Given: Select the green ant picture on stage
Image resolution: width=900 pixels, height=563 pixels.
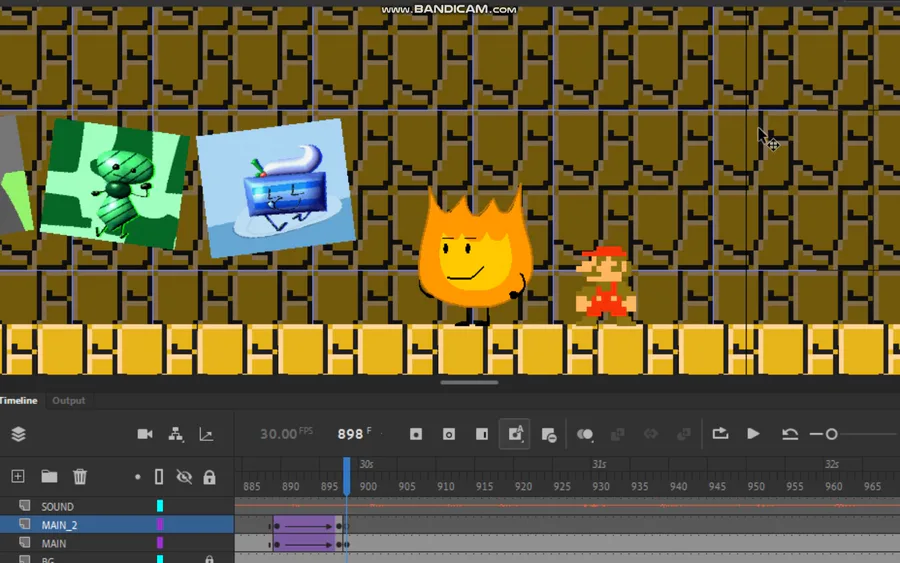Looking at the screenshot, I should pyautogui.click(x=115, y=184).
